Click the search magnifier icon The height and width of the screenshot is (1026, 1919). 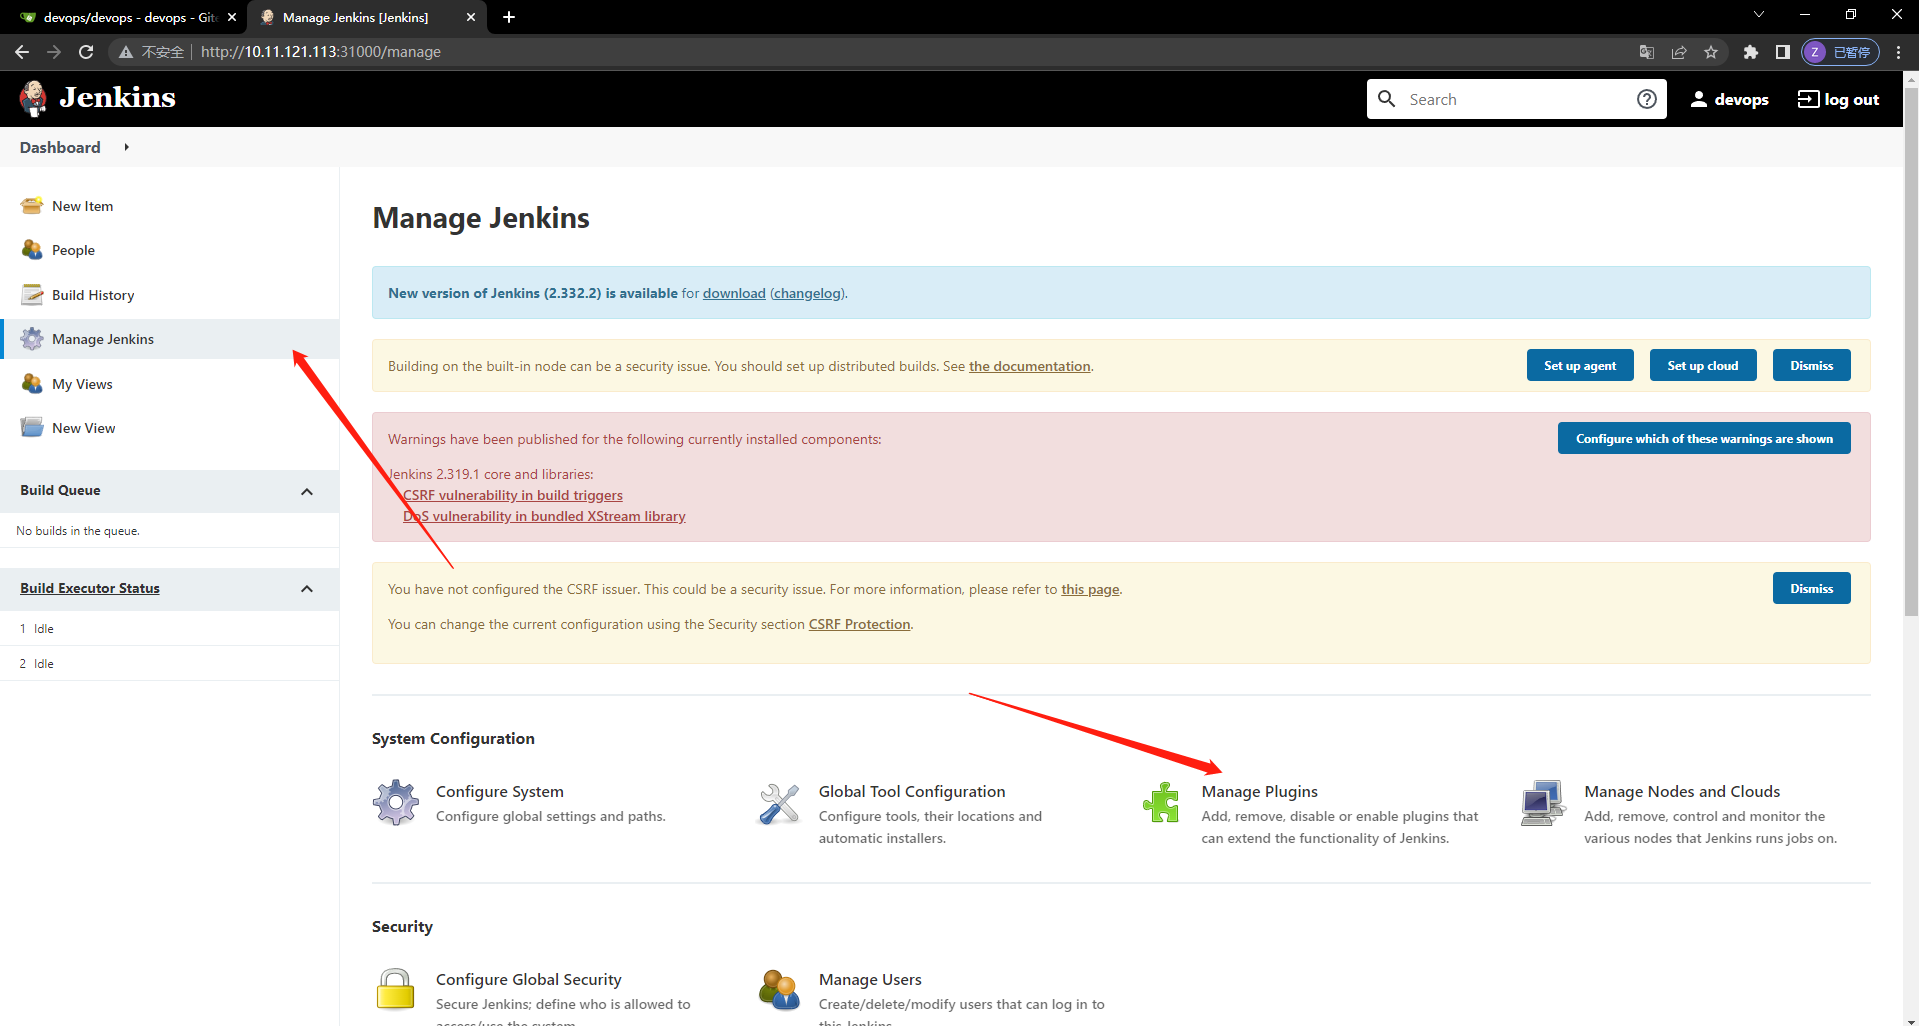point(1387,98)
